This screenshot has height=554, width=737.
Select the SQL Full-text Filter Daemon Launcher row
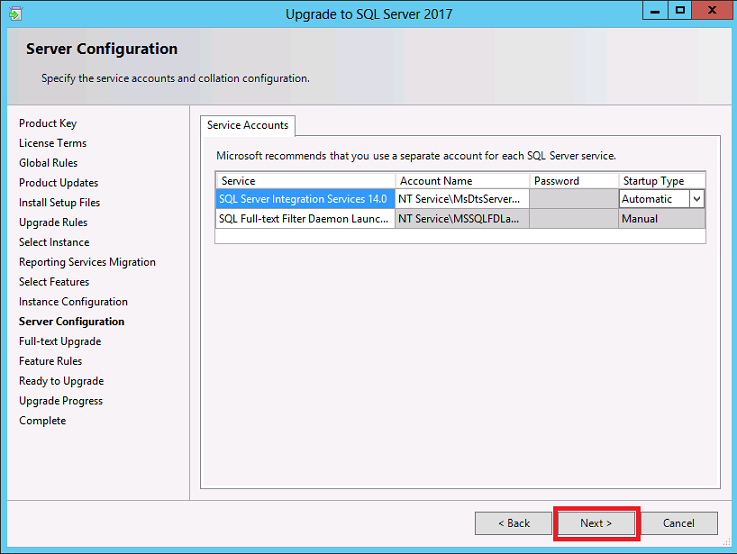[305, 218]
